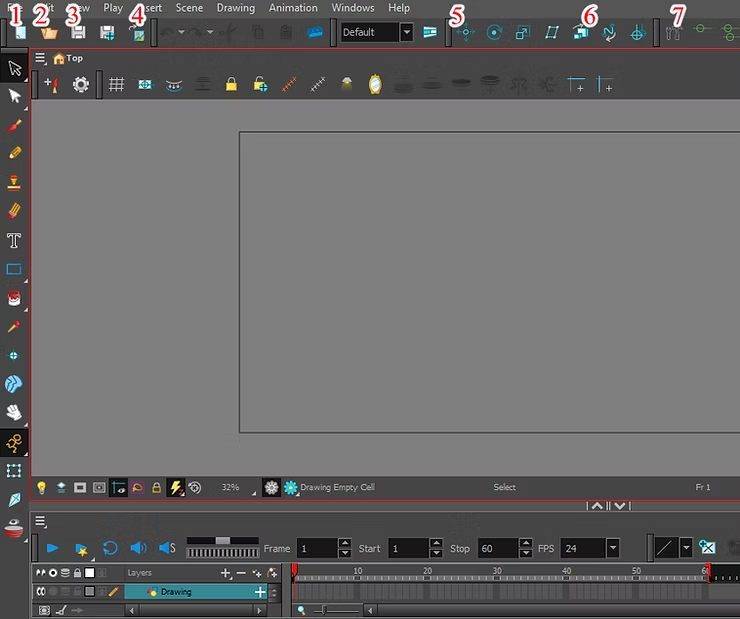This screenshot has width=740, height=619.
Task: Toggle Sound Scrubbing
Action: click(x=167, y=548)
